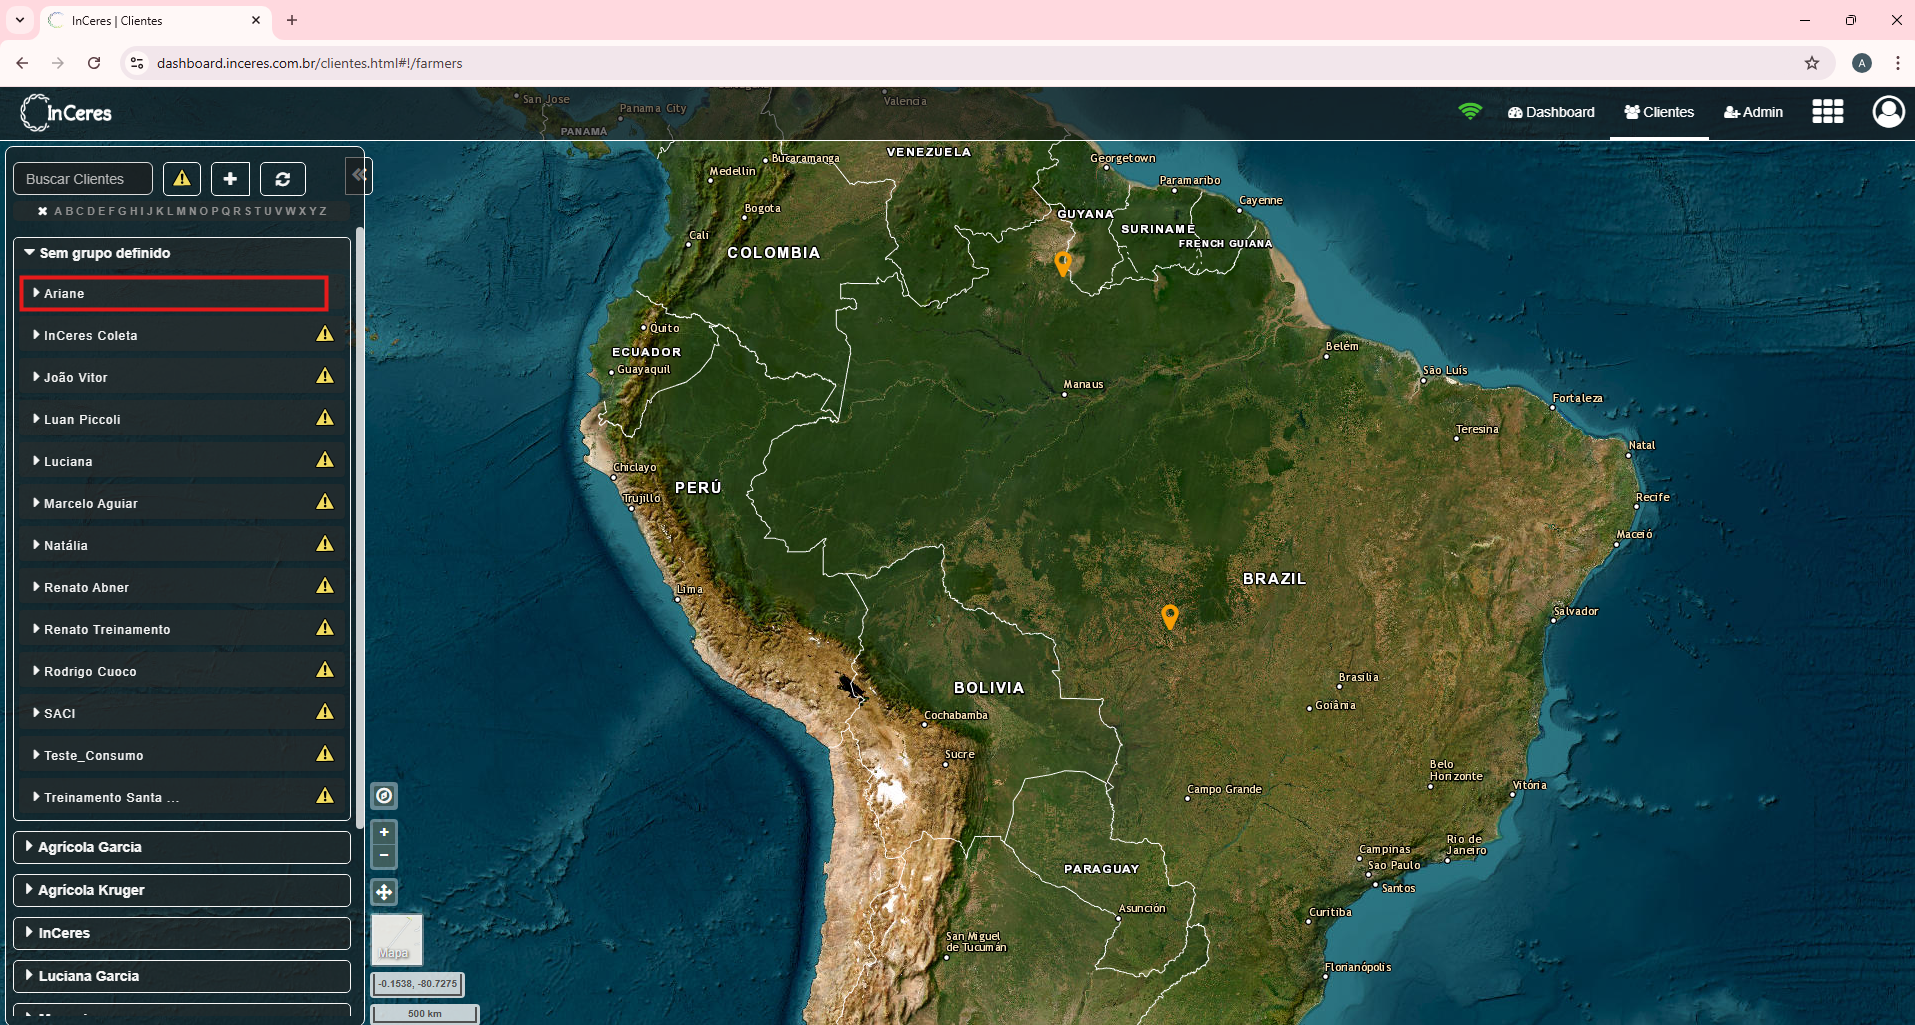The image size is (1915, 1025).
Task: Filter clients by letter M
Action: (x=181, y=211)
